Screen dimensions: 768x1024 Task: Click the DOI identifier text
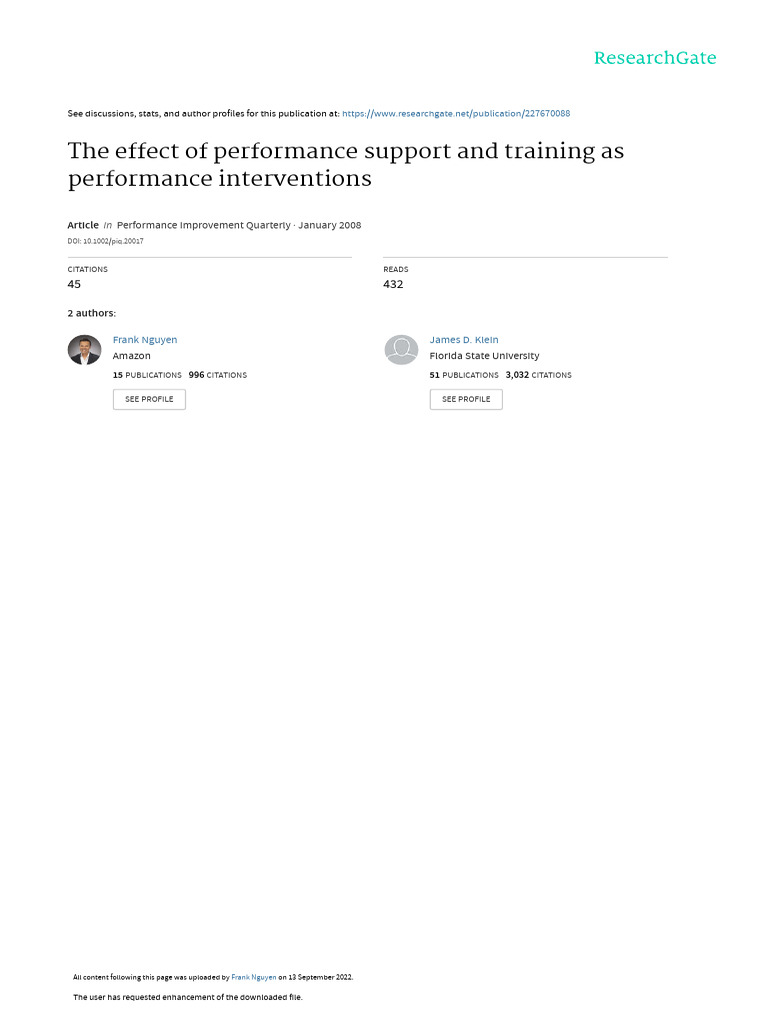[105, 241]
